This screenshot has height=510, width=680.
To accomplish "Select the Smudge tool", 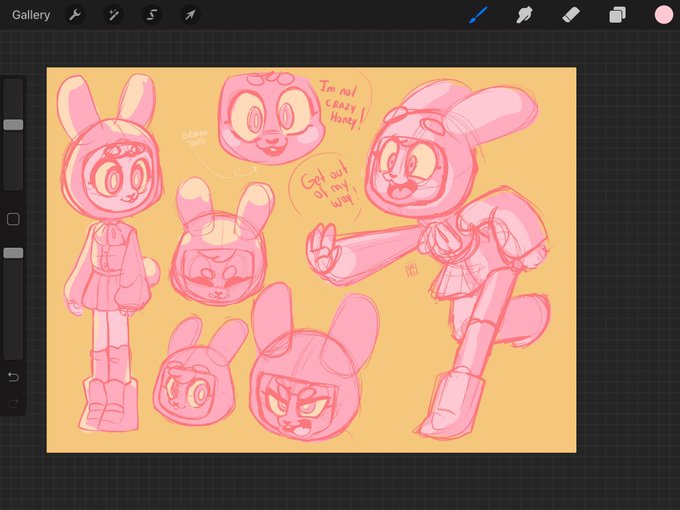I will click(524, 15).
